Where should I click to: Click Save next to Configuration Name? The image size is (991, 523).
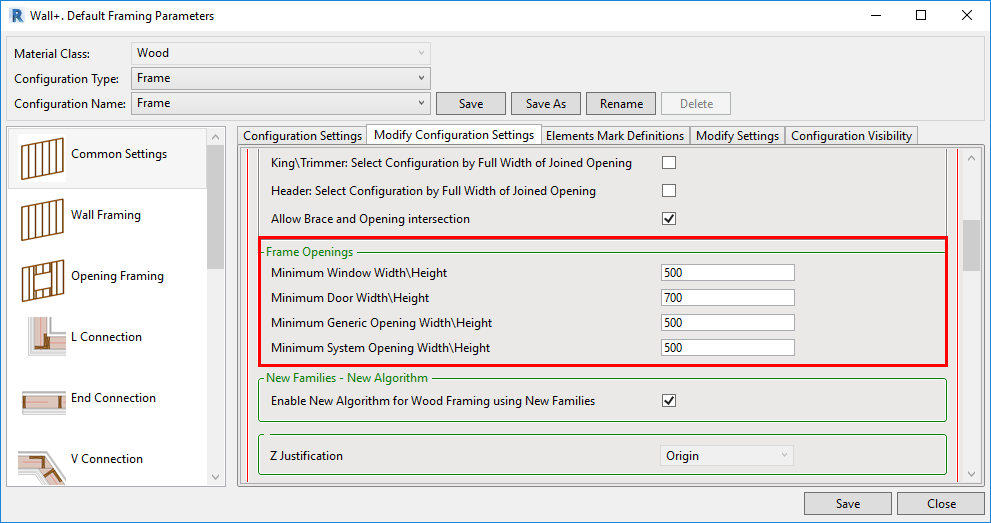tap(471, 104)
